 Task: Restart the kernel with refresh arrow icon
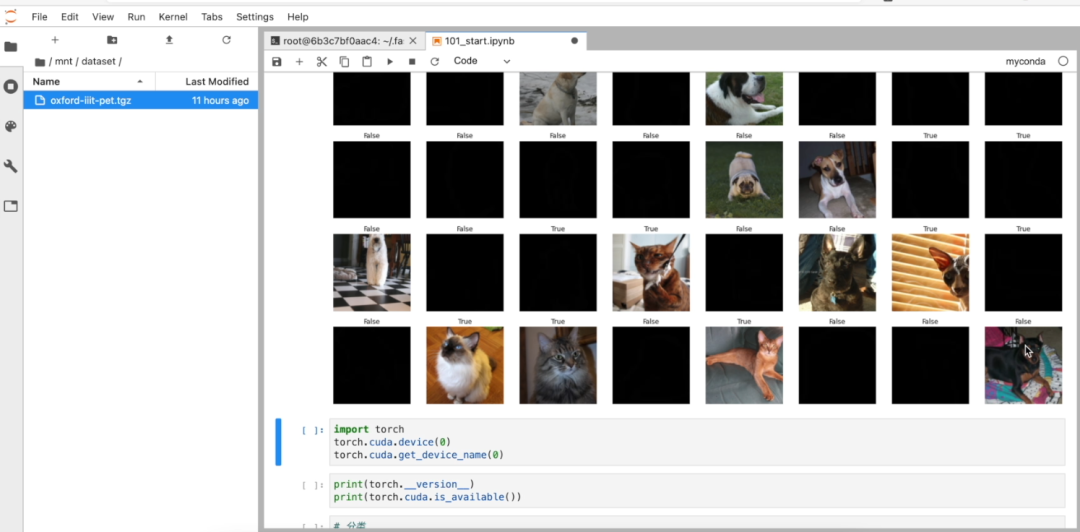point(434,61)
